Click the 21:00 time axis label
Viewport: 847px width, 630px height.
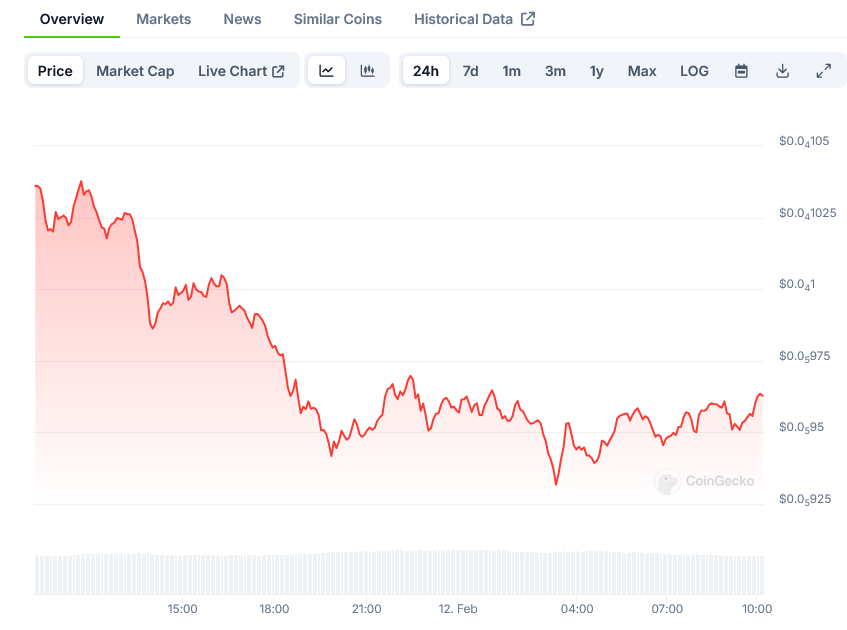click(366, 609)
